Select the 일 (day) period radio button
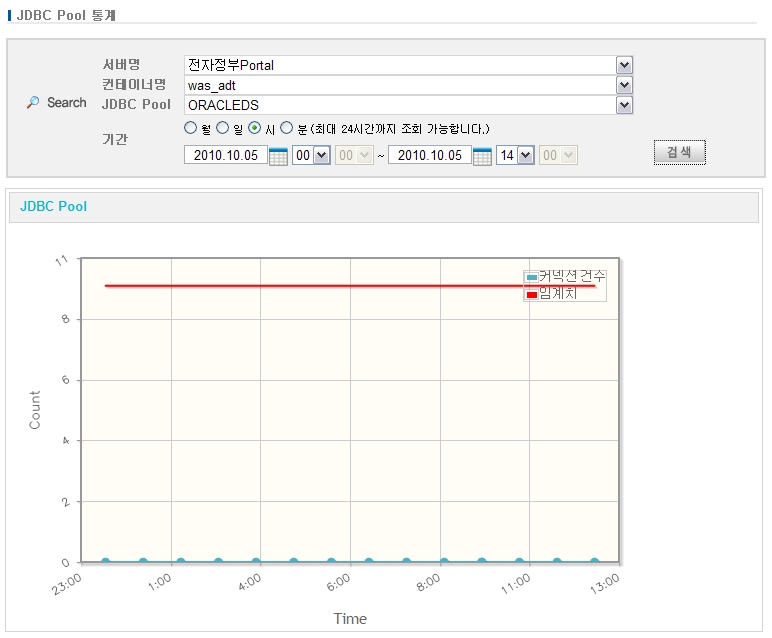Viewport: 772px width, 638px height. tap(223, 128)
